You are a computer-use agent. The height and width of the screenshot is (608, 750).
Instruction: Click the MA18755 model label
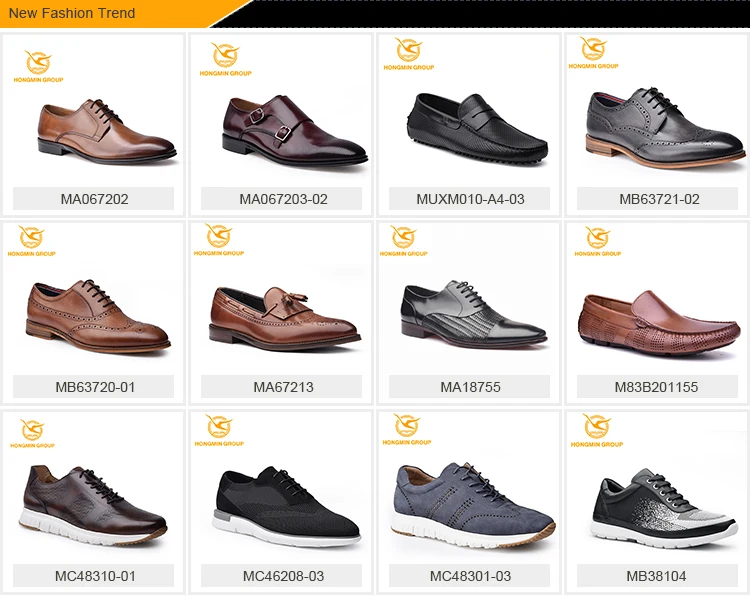[470, 387]
